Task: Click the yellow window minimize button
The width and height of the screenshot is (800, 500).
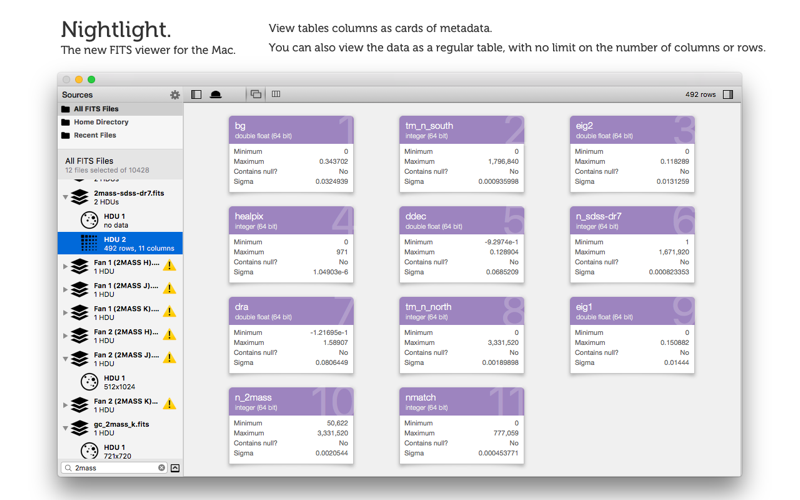Action: point(79,80)
